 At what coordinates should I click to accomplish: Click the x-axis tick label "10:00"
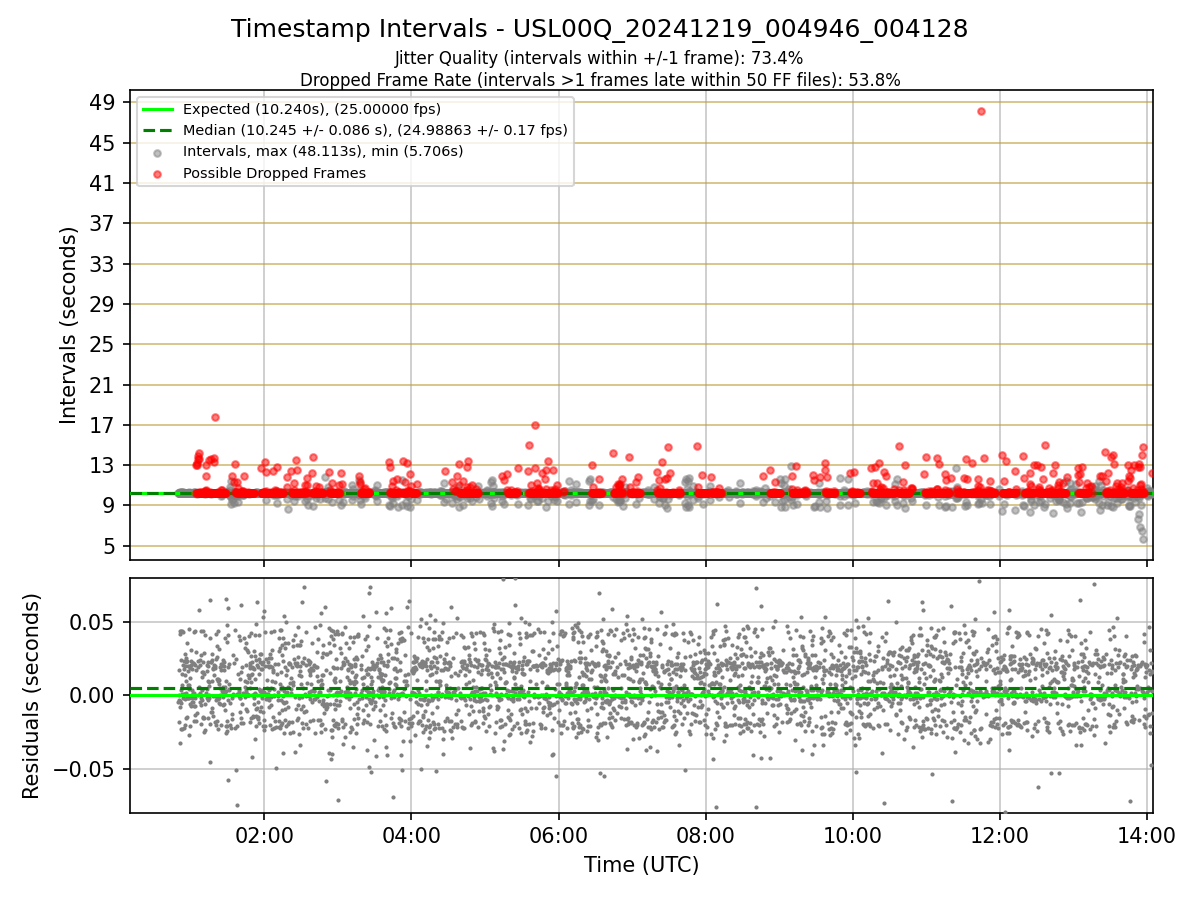tap(853, 835)
